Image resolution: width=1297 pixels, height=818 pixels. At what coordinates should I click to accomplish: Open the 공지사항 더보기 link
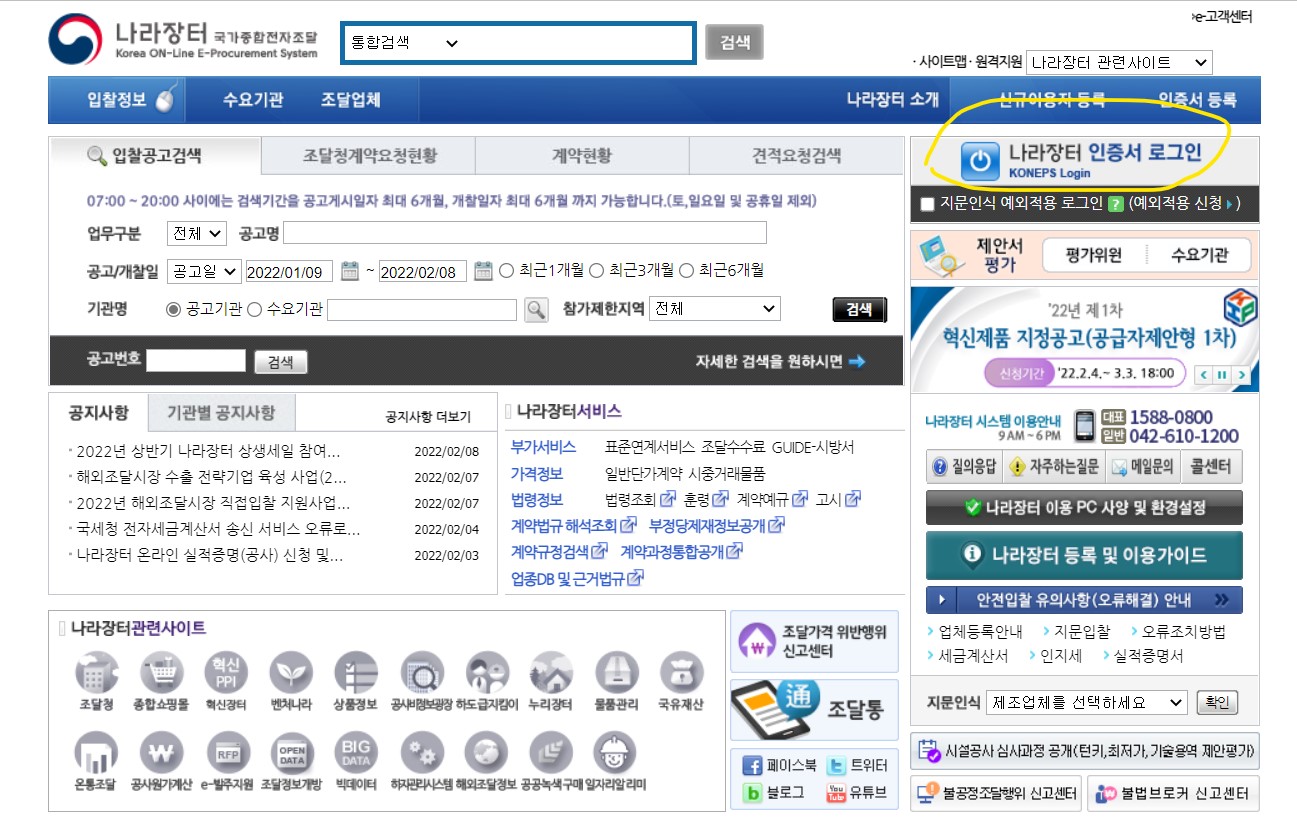coord(428,417)
